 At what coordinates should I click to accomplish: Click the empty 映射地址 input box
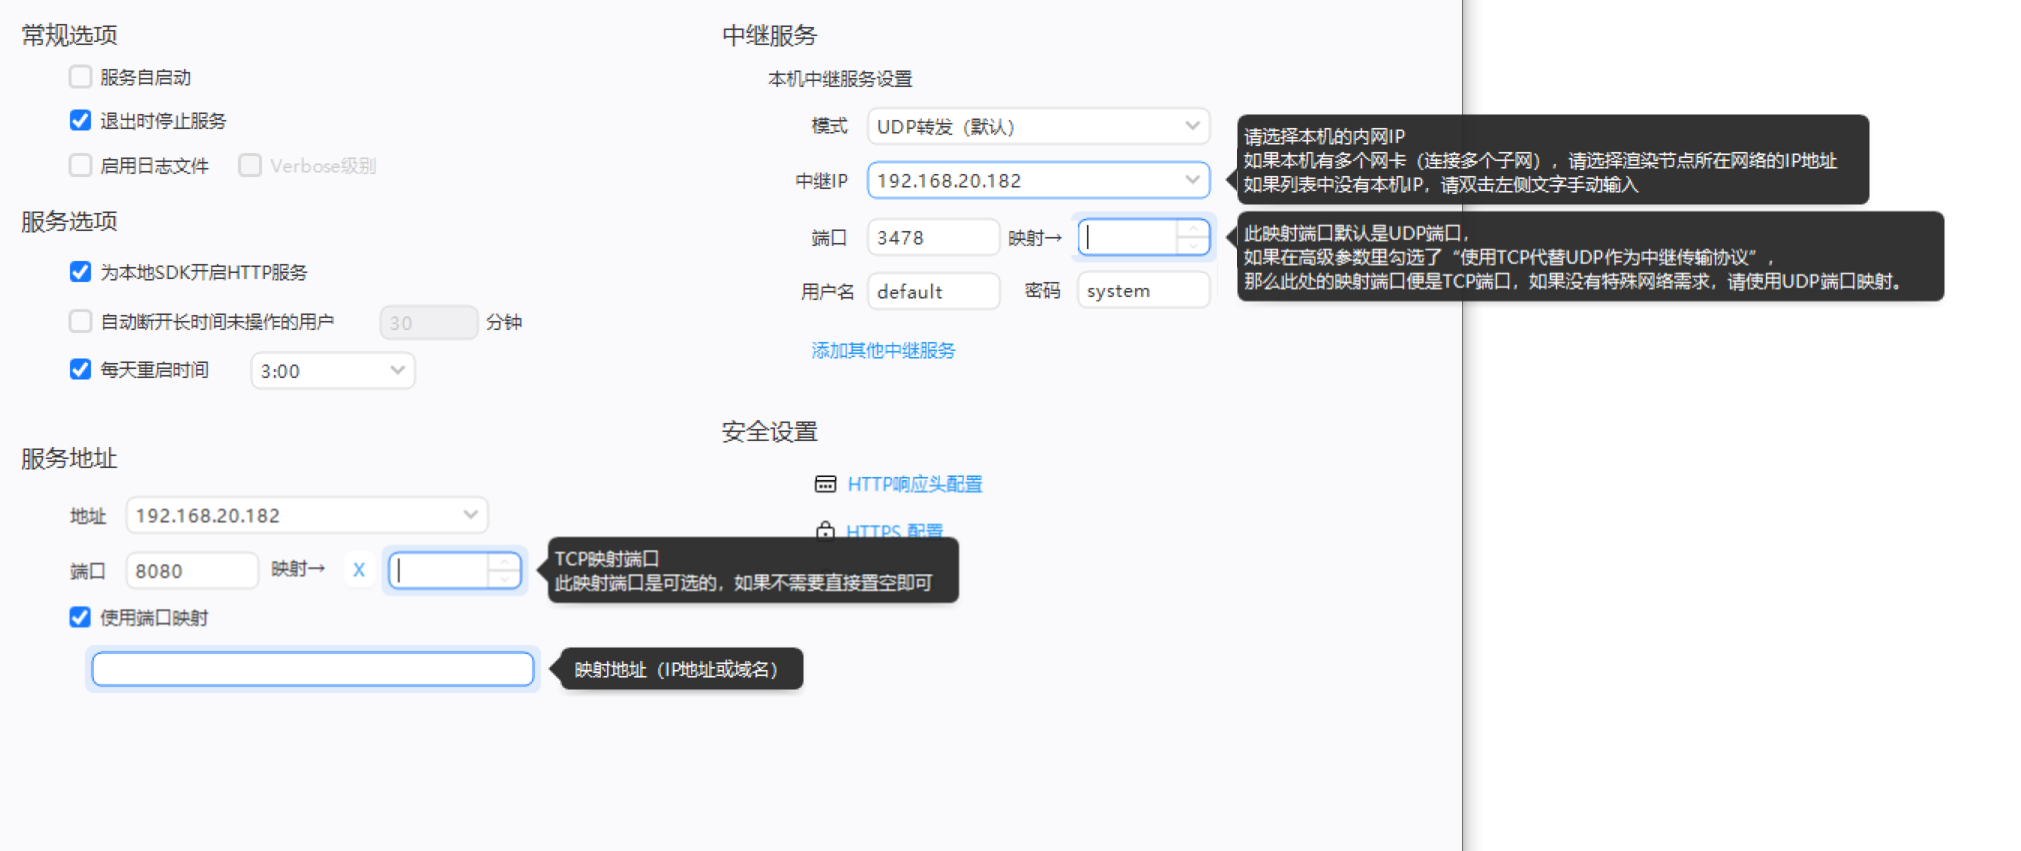(312, 669)
